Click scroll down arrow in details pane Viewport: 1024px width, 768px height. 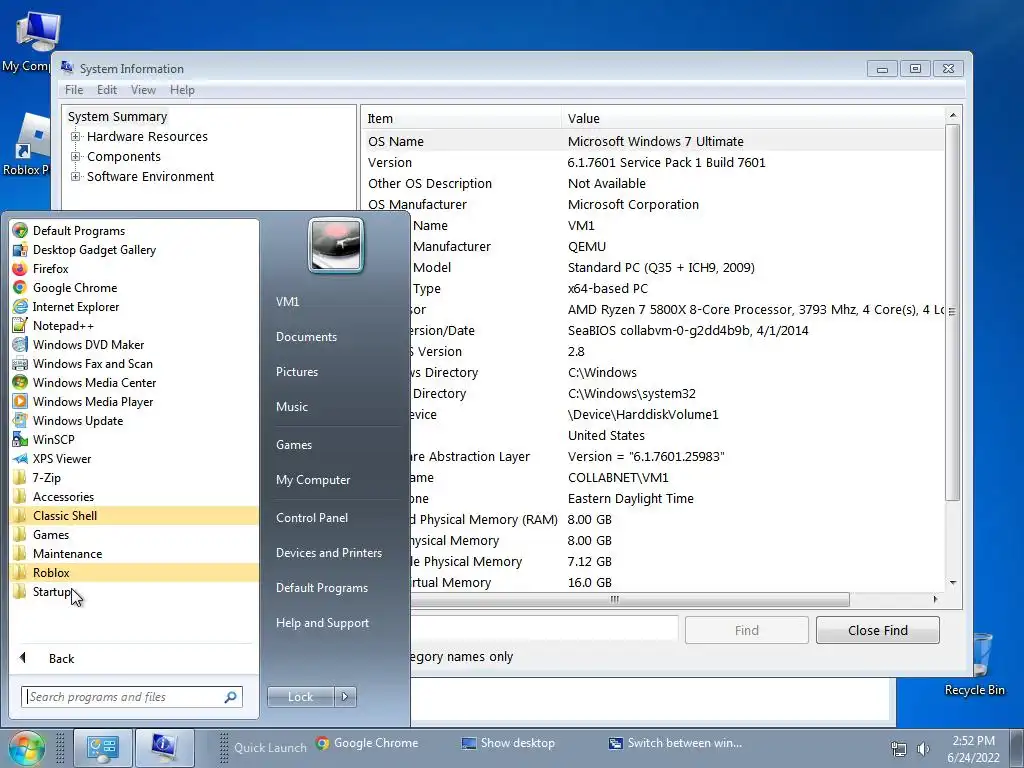[953, 583]
